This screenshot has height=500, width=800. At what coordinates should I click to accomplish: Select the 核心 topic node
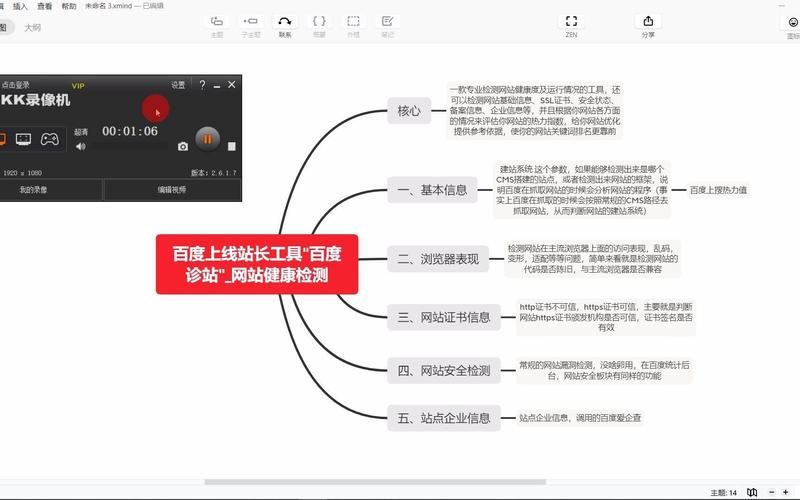coord(409,111)
